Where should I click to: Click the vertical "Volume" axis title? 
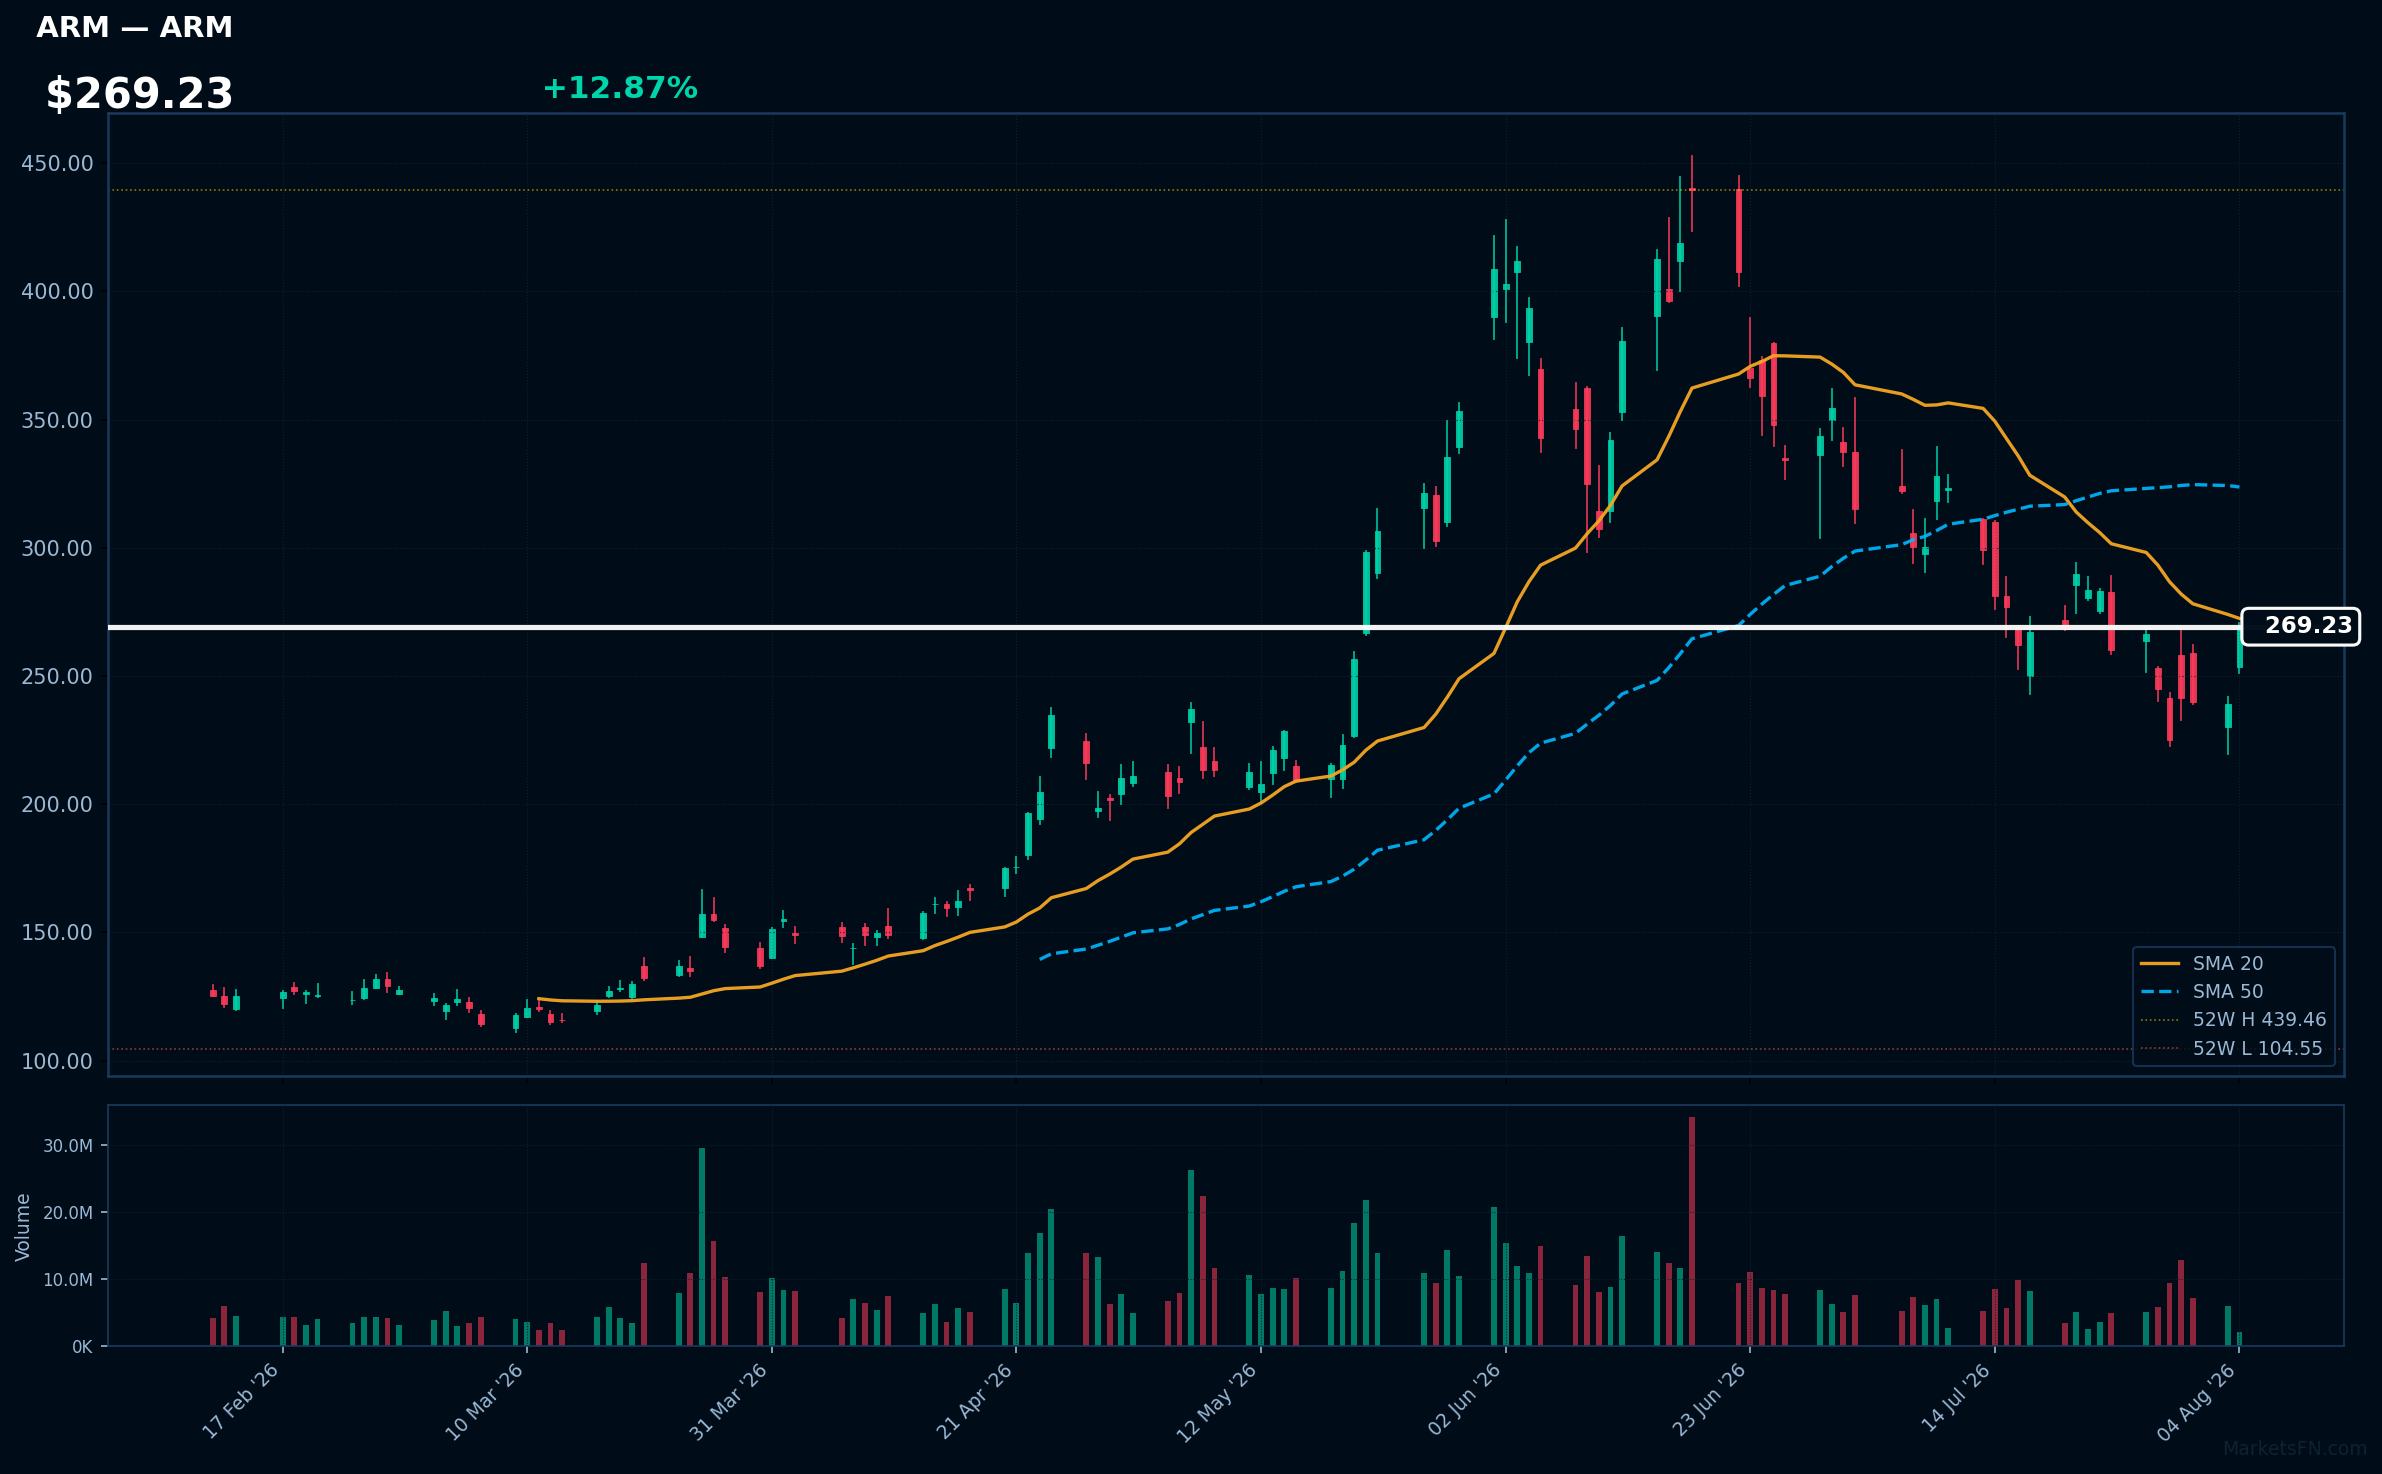(x=23, y=1227)
